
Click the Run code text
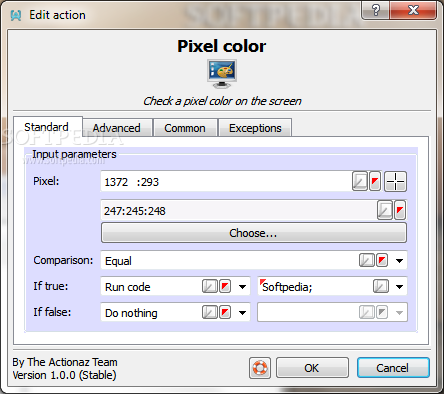(128, 287)
